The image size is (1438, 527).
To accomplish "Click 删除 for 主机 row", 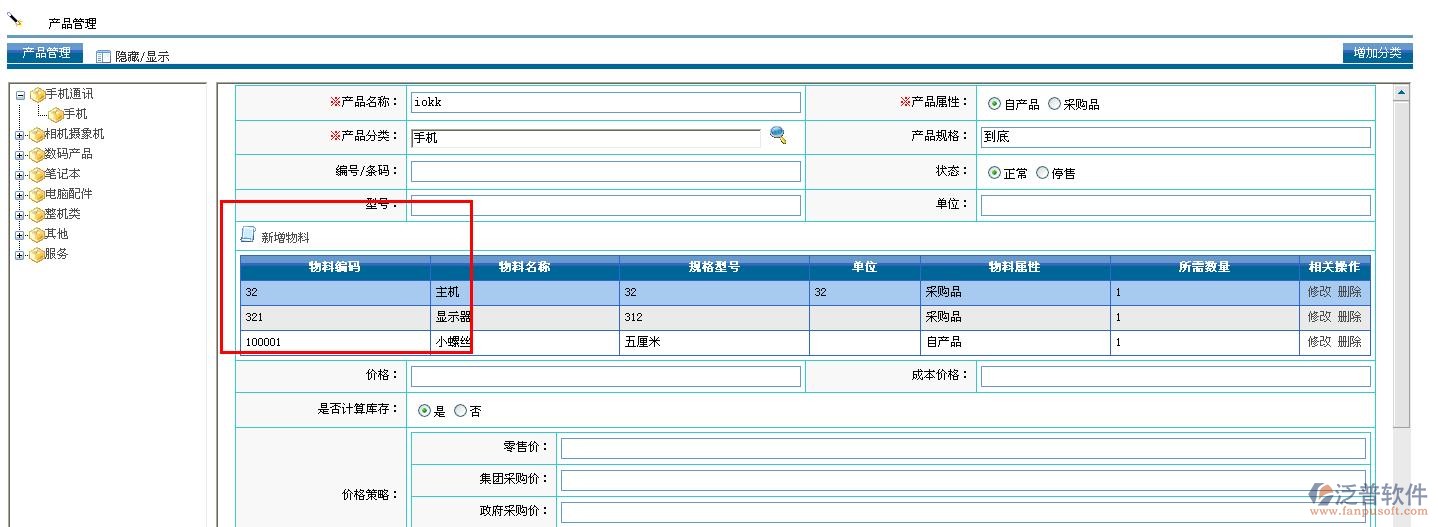I will pyautogui.click(x=1349, y=292).
